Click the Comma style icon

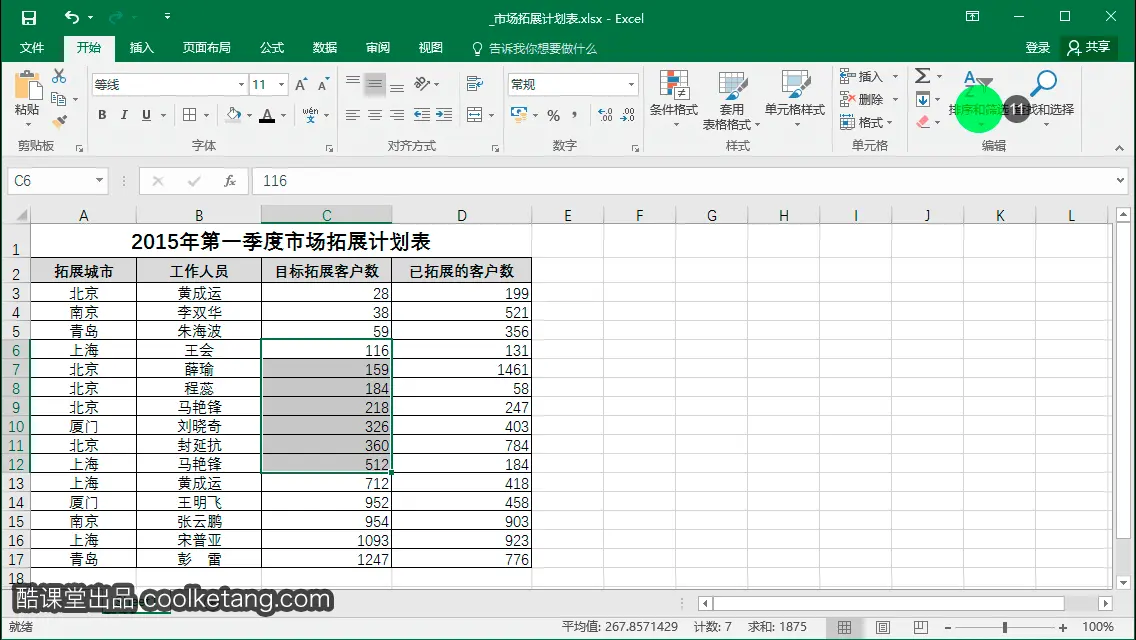point(575,115)
